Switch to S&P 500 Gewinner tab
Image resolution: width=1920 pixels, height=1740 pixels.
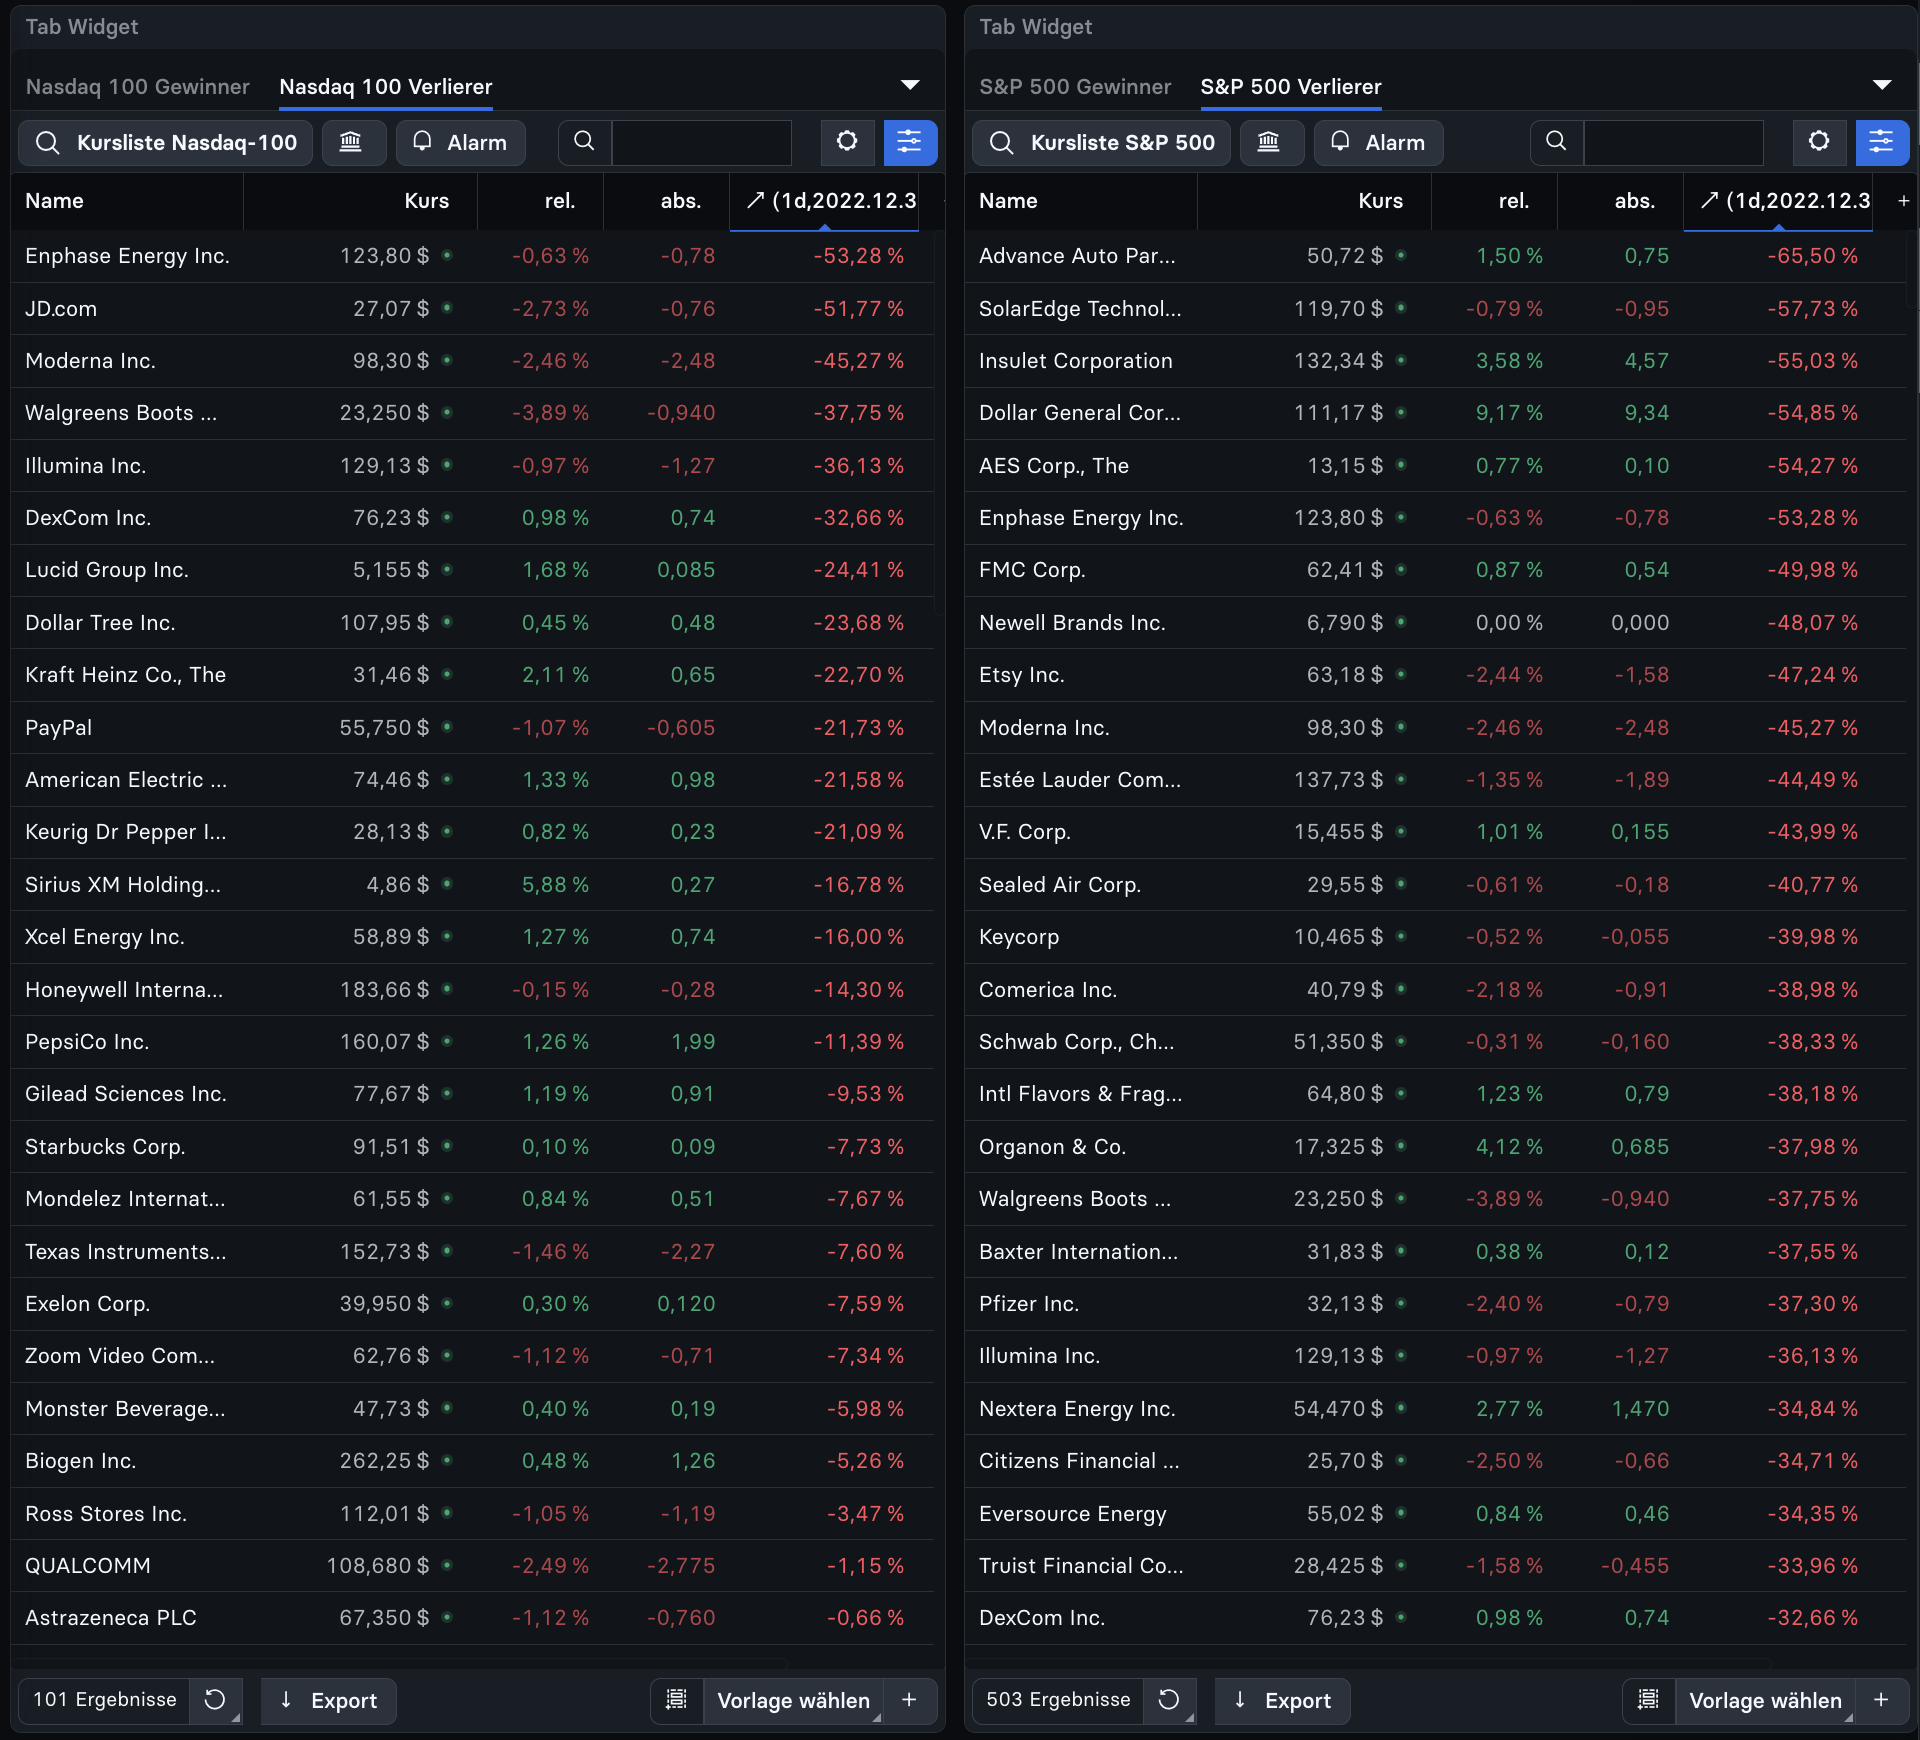[1075, 87]
